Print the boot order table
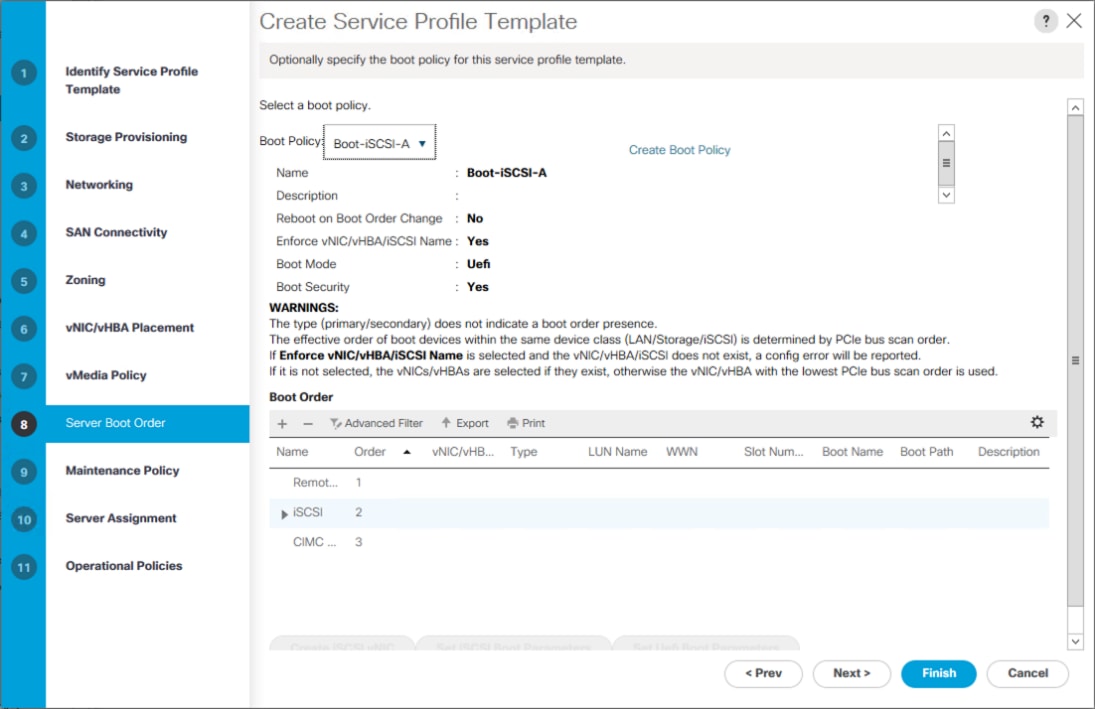 526,423
